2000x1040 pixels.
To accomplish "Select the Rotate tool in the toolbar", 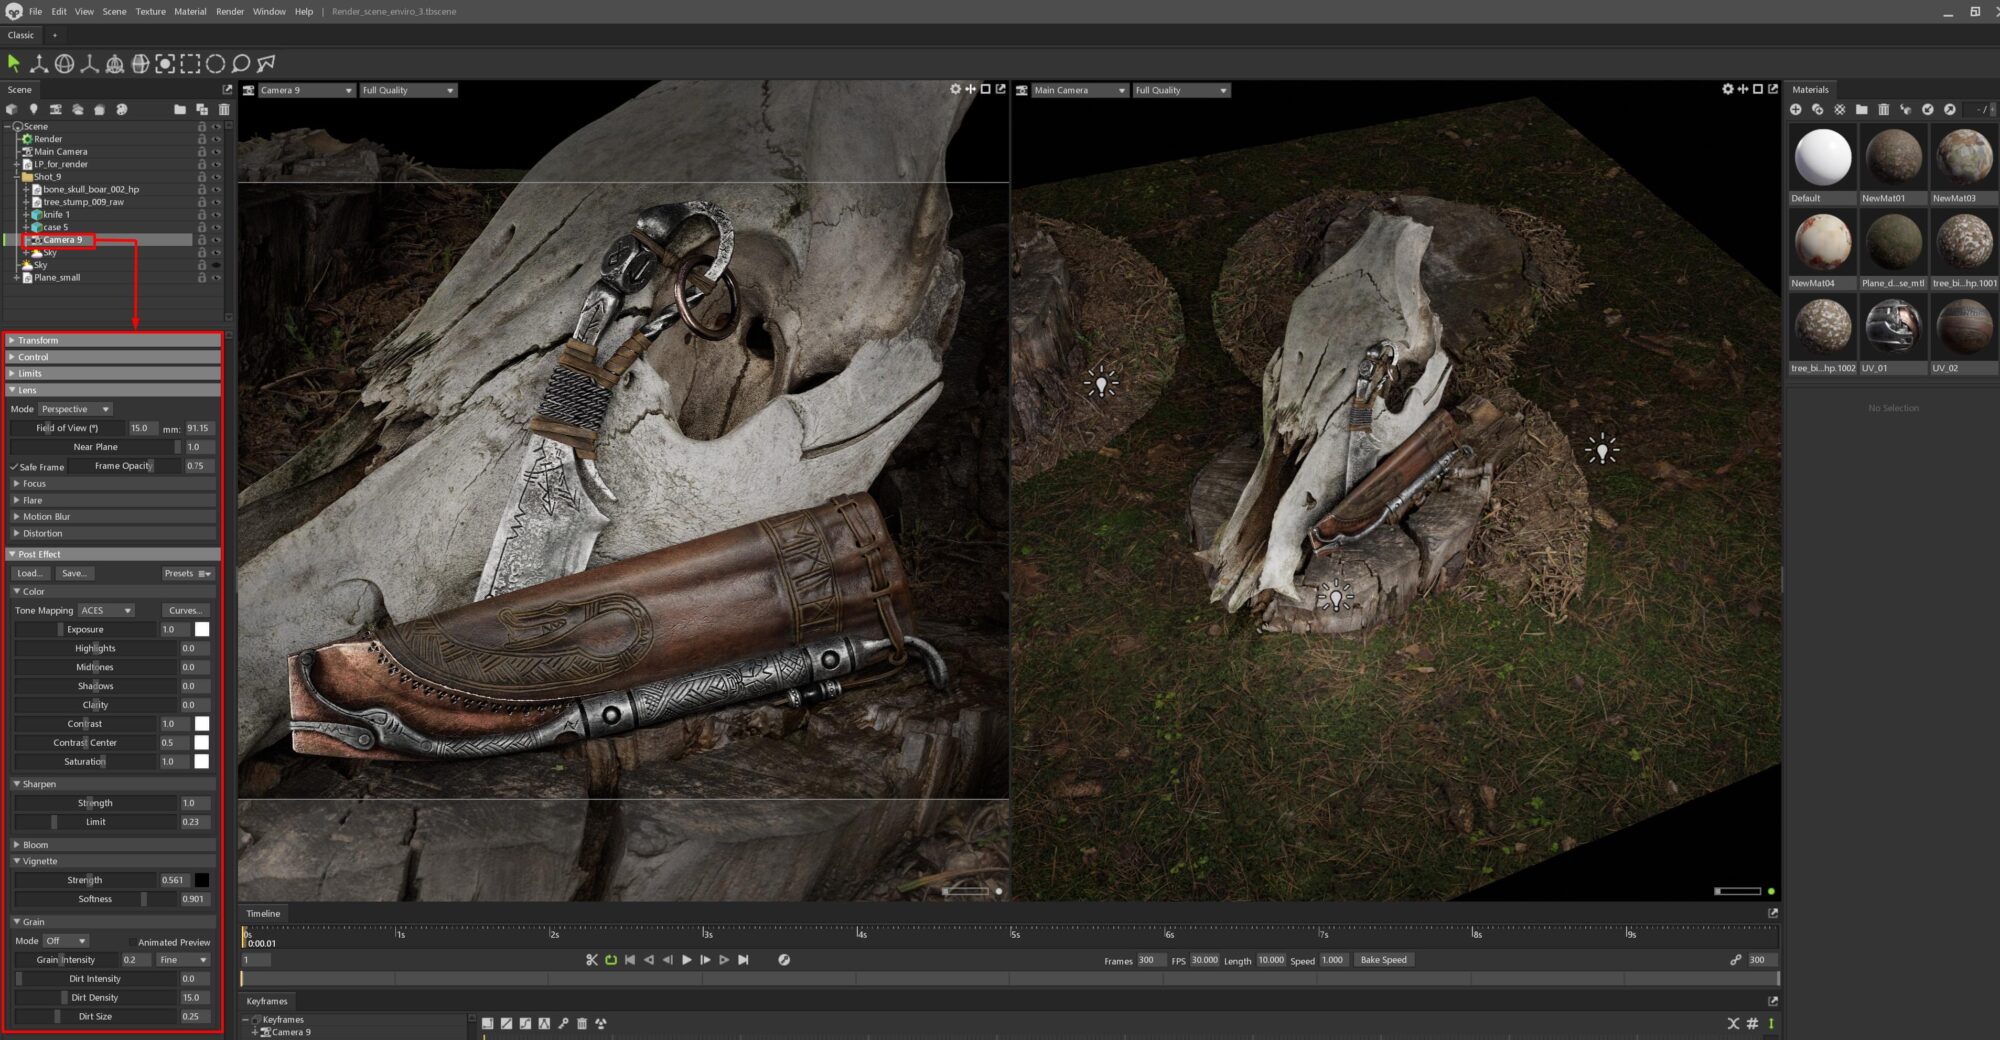I will [x=64, y=64].
